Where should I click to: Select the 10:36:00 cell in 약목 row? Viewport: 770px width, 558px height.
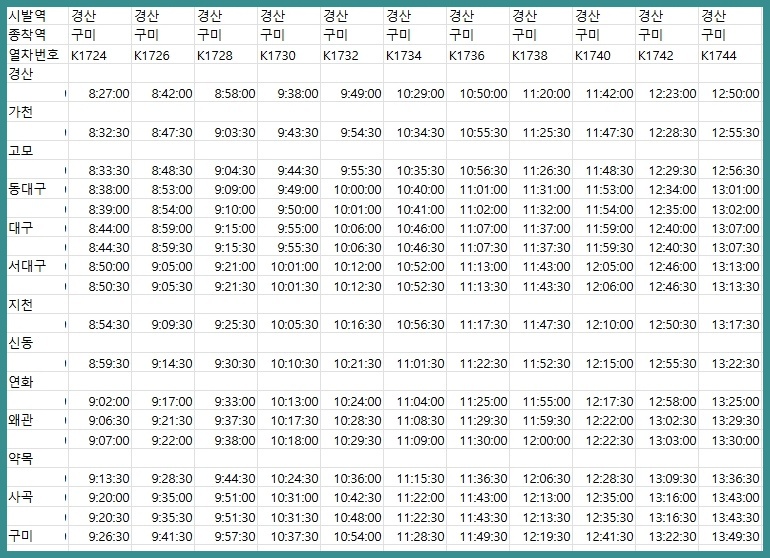[352, 478]
